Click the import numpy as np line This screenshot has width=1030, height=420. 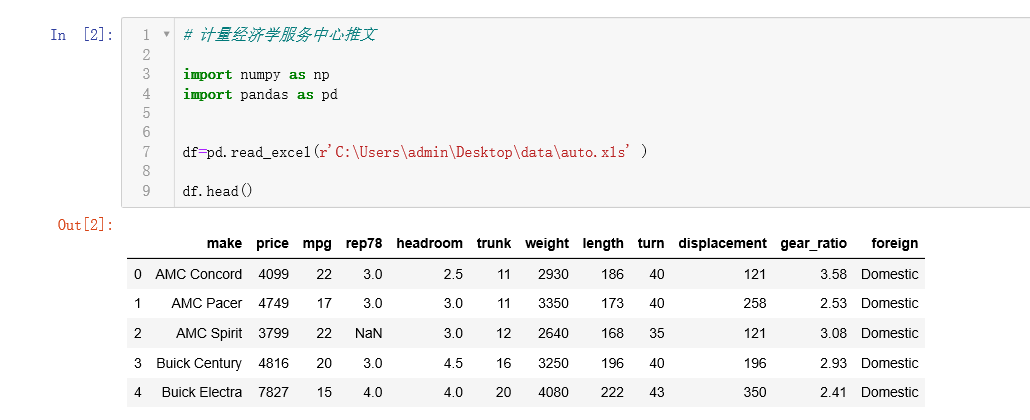point(256,74)
